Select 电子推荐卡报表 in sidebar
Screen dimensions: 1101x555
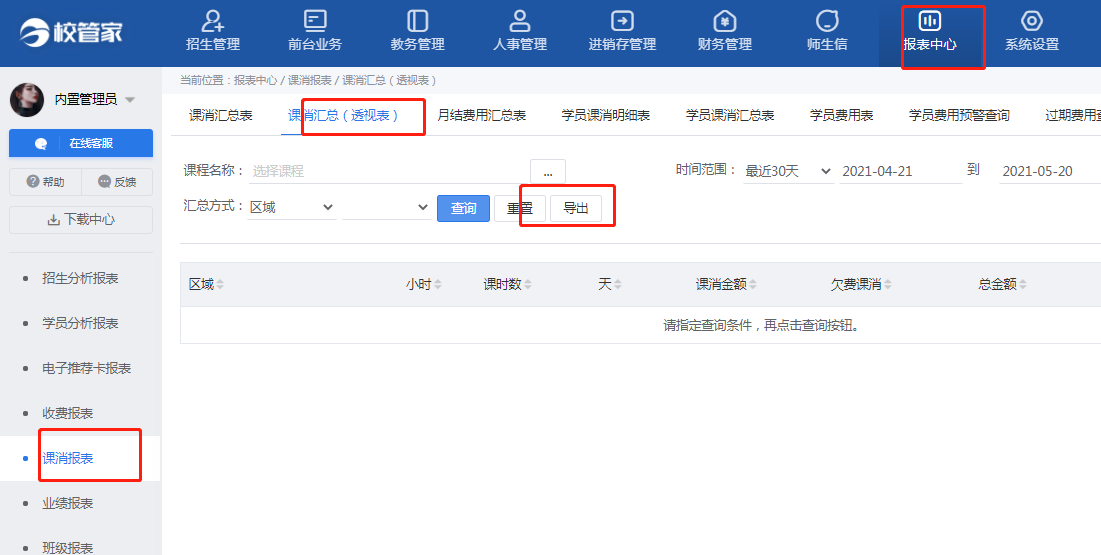click(x=86, y=368)
